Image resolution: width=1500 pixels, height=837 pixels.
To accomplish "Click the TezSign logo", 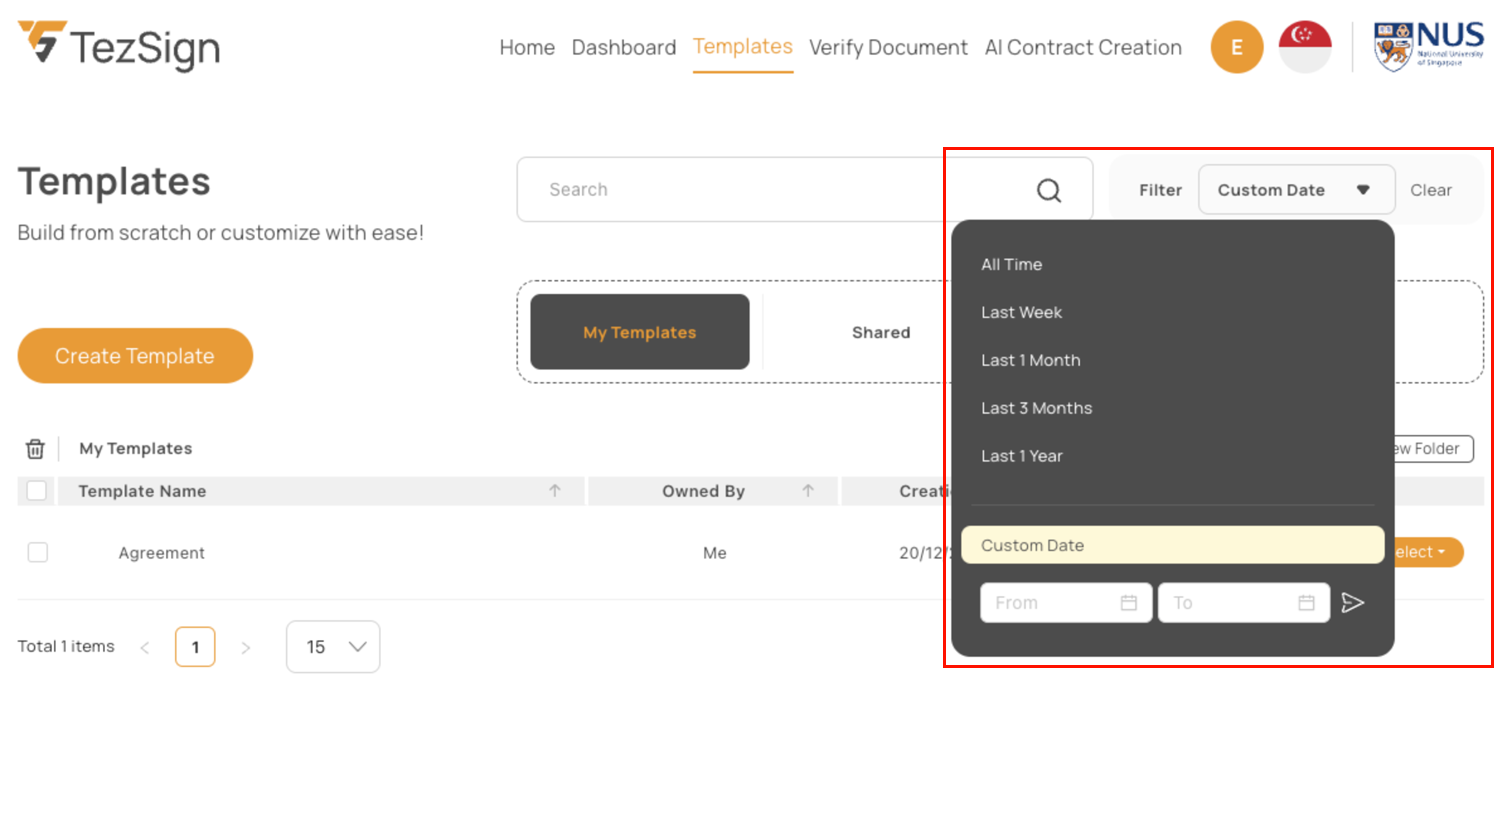I will [x=119, y=46].
